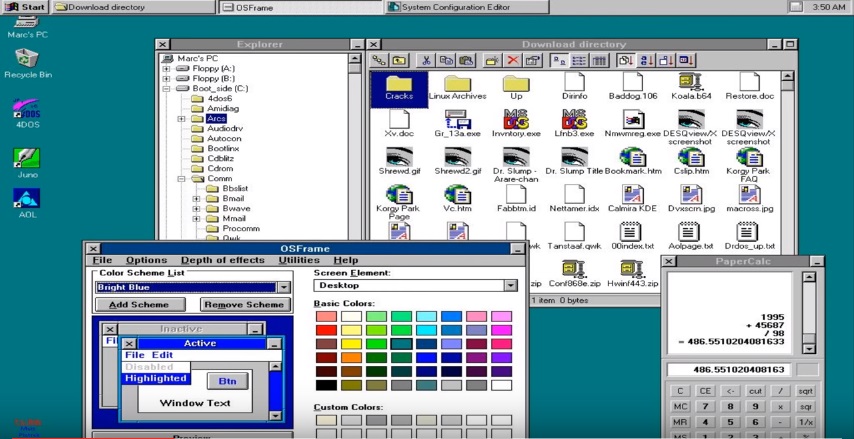The height and width of the screenshot is (439, 854).
Task: Create a new folder with toolbar icon
Action: 492,60
